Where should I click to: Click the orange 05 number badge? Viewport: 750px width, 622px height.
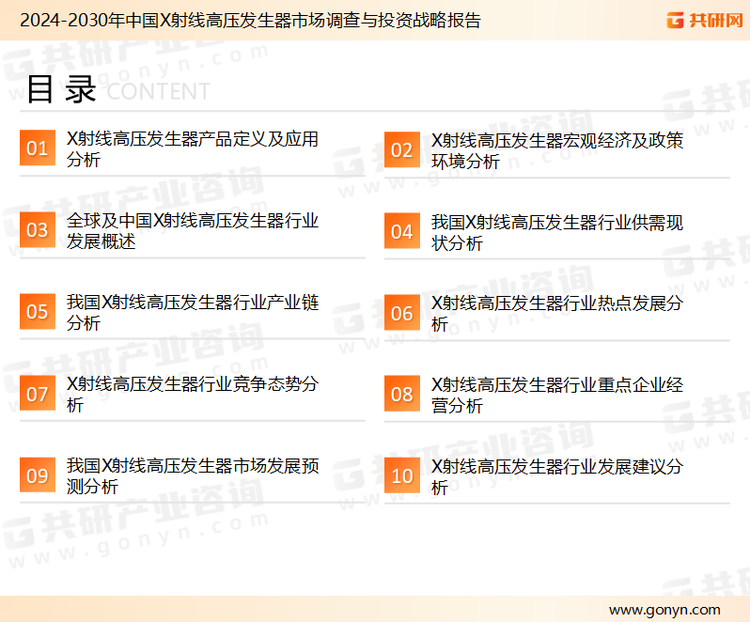click(37, 312)
